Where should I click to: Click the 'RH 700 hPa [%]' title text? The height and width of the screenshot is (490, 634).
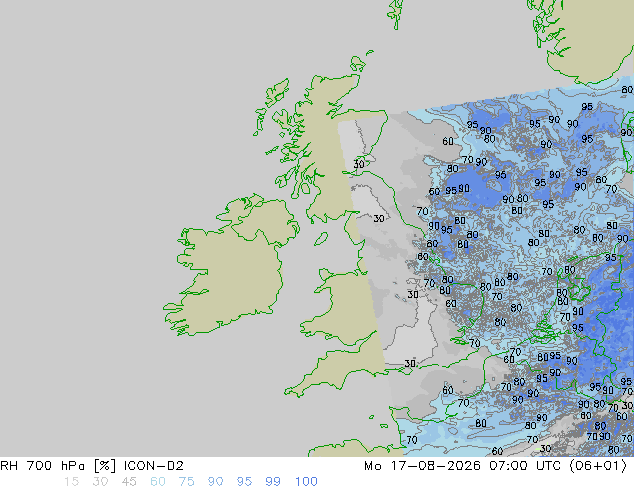pos(58,466)
